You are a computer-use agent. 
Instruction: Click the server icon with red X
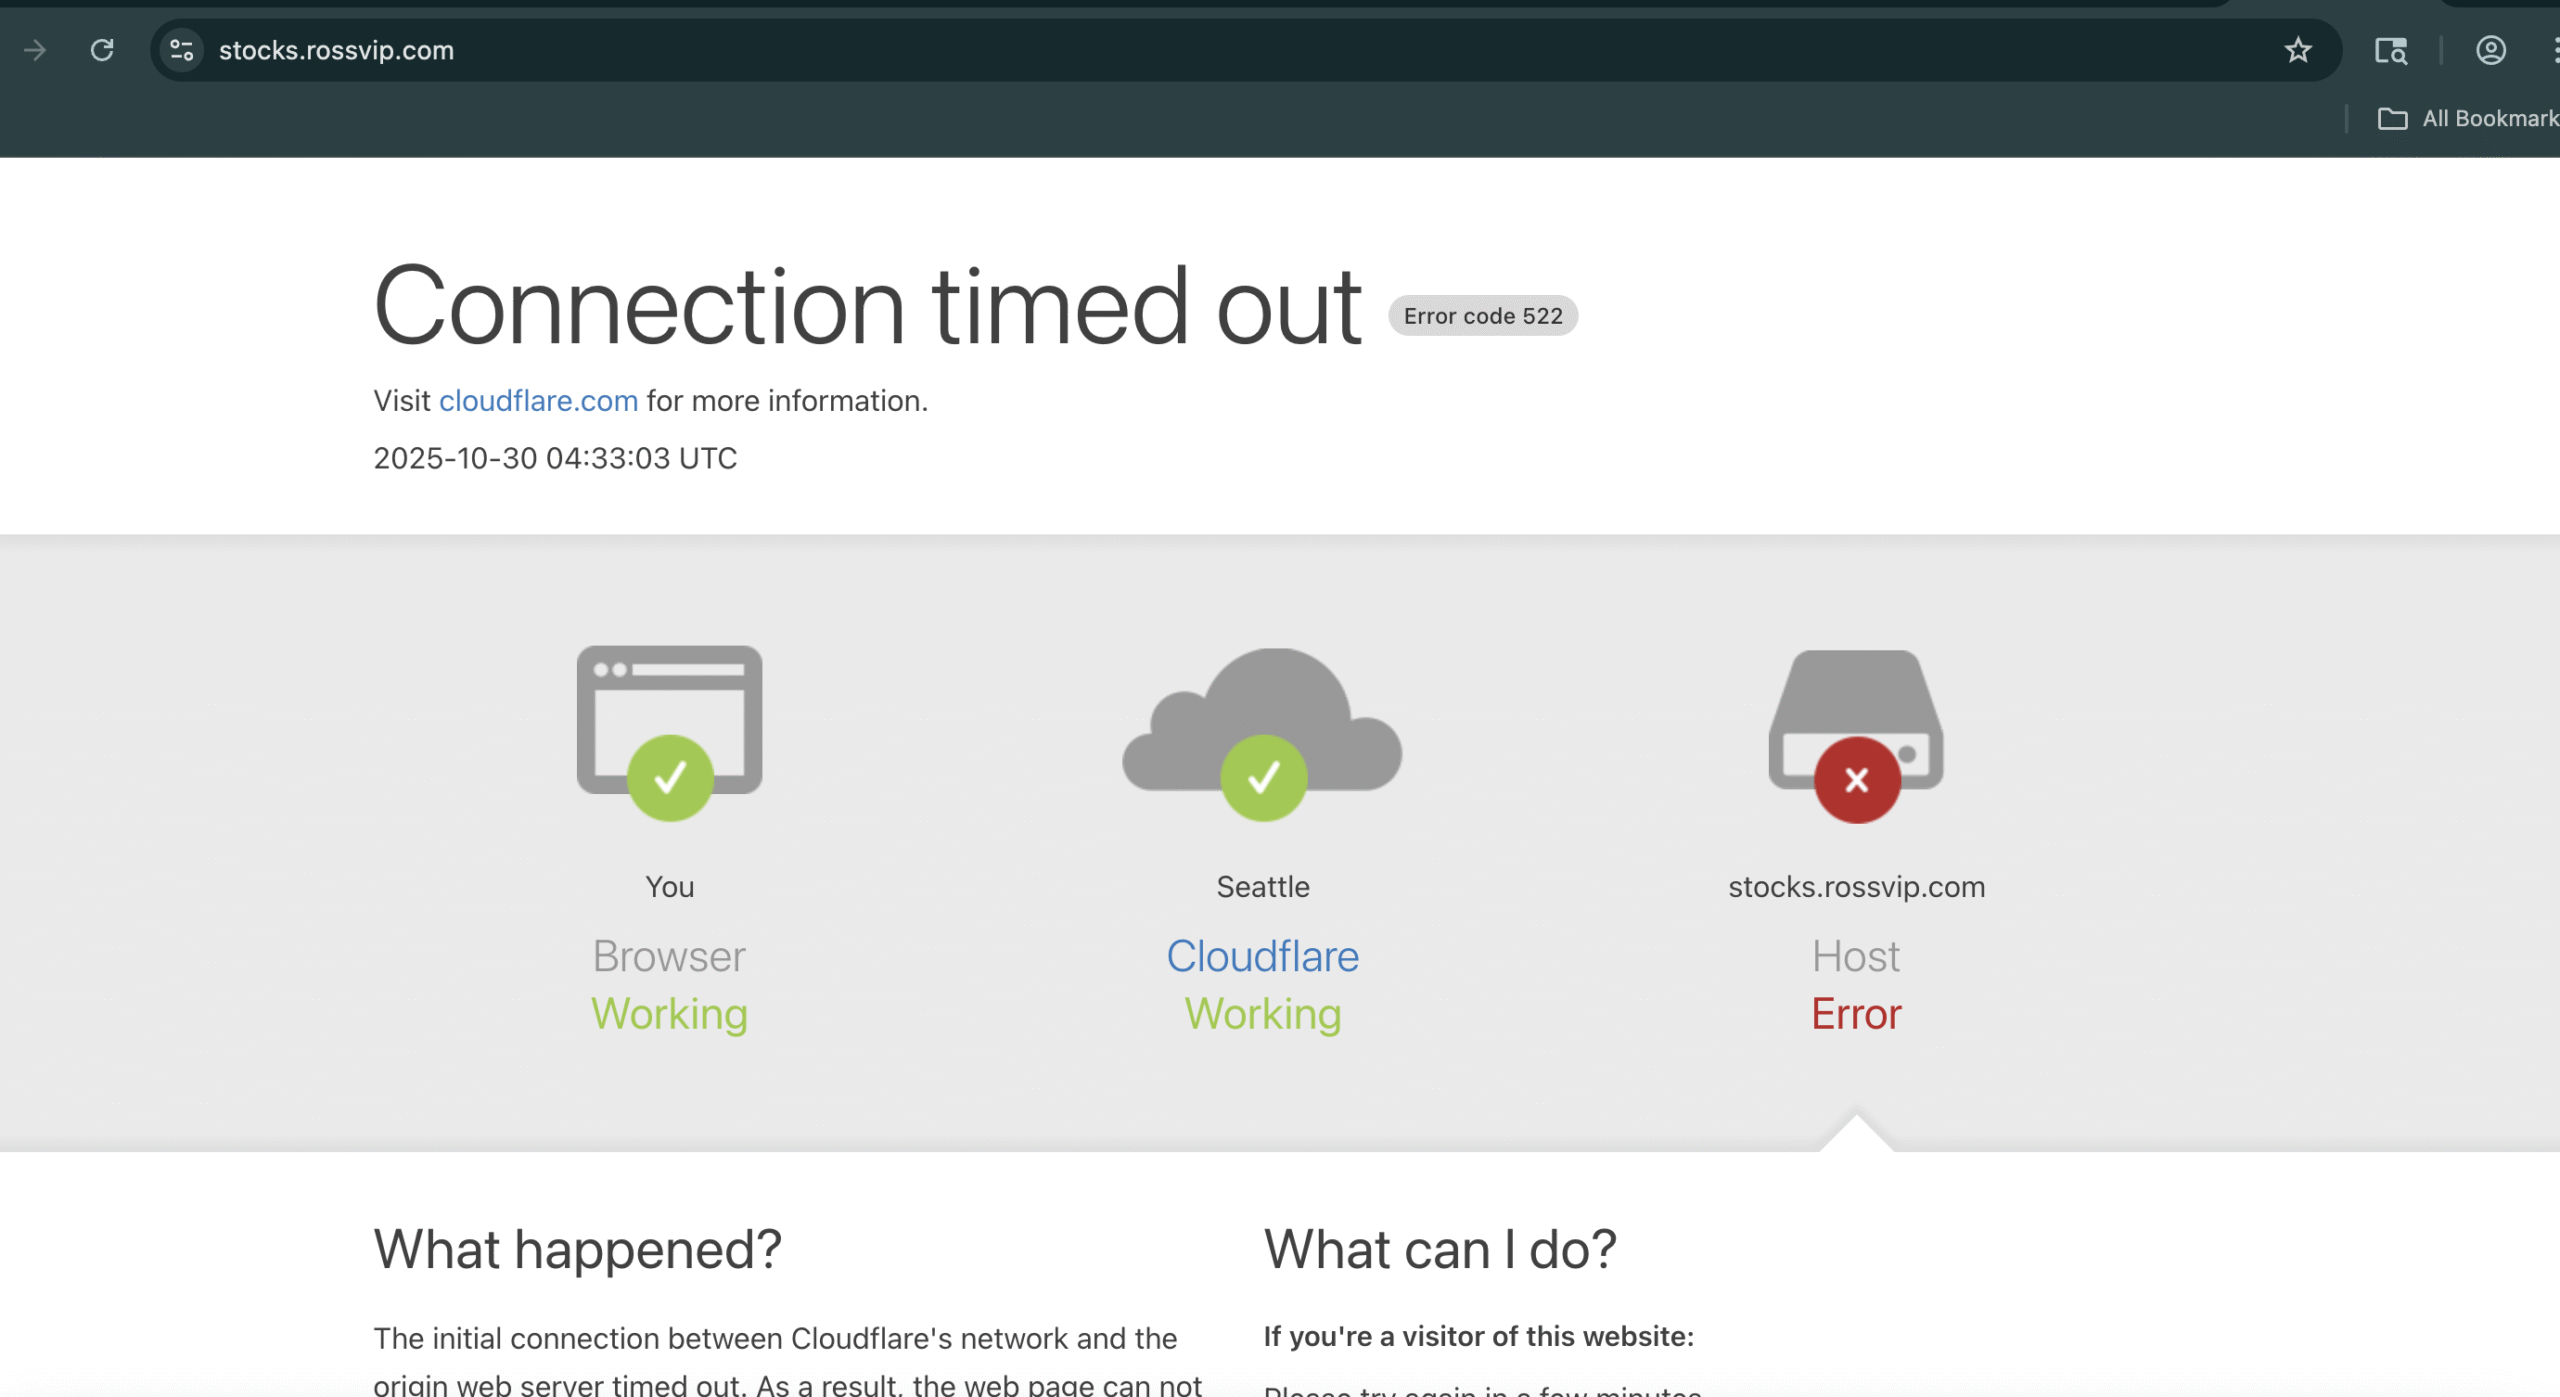click(1856, 735)
